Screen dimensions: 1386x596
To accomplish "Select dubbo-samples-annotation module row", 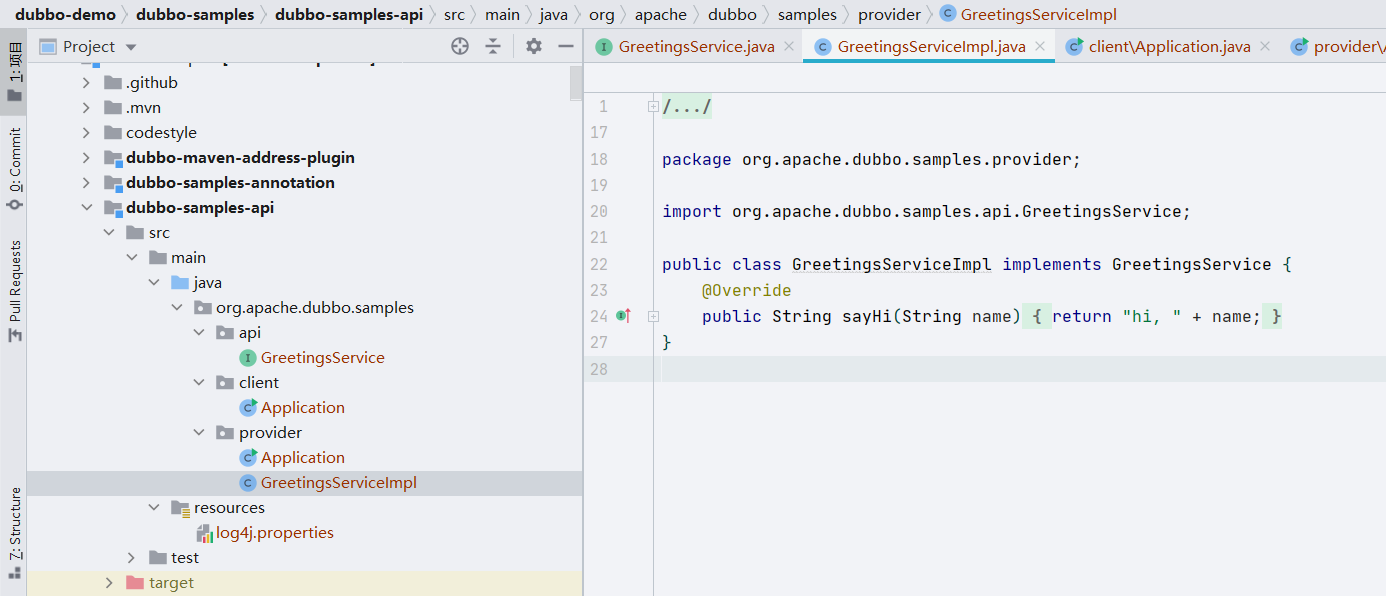I will pyautogui.click(x=304, y=182).
